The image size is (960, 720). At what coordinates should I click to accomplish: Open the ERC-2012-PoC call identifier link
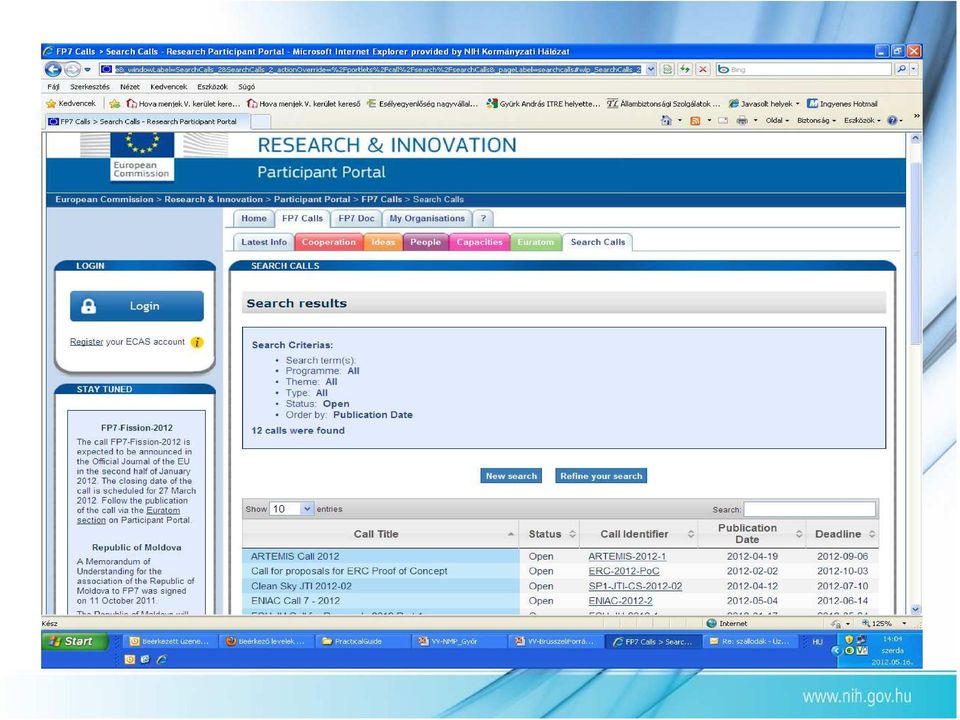pos(624,571)
